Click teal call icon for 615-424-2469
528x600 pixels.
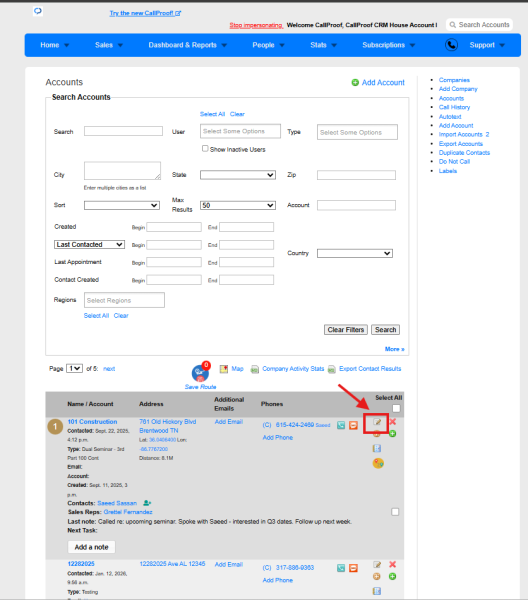tap(341, 425)
